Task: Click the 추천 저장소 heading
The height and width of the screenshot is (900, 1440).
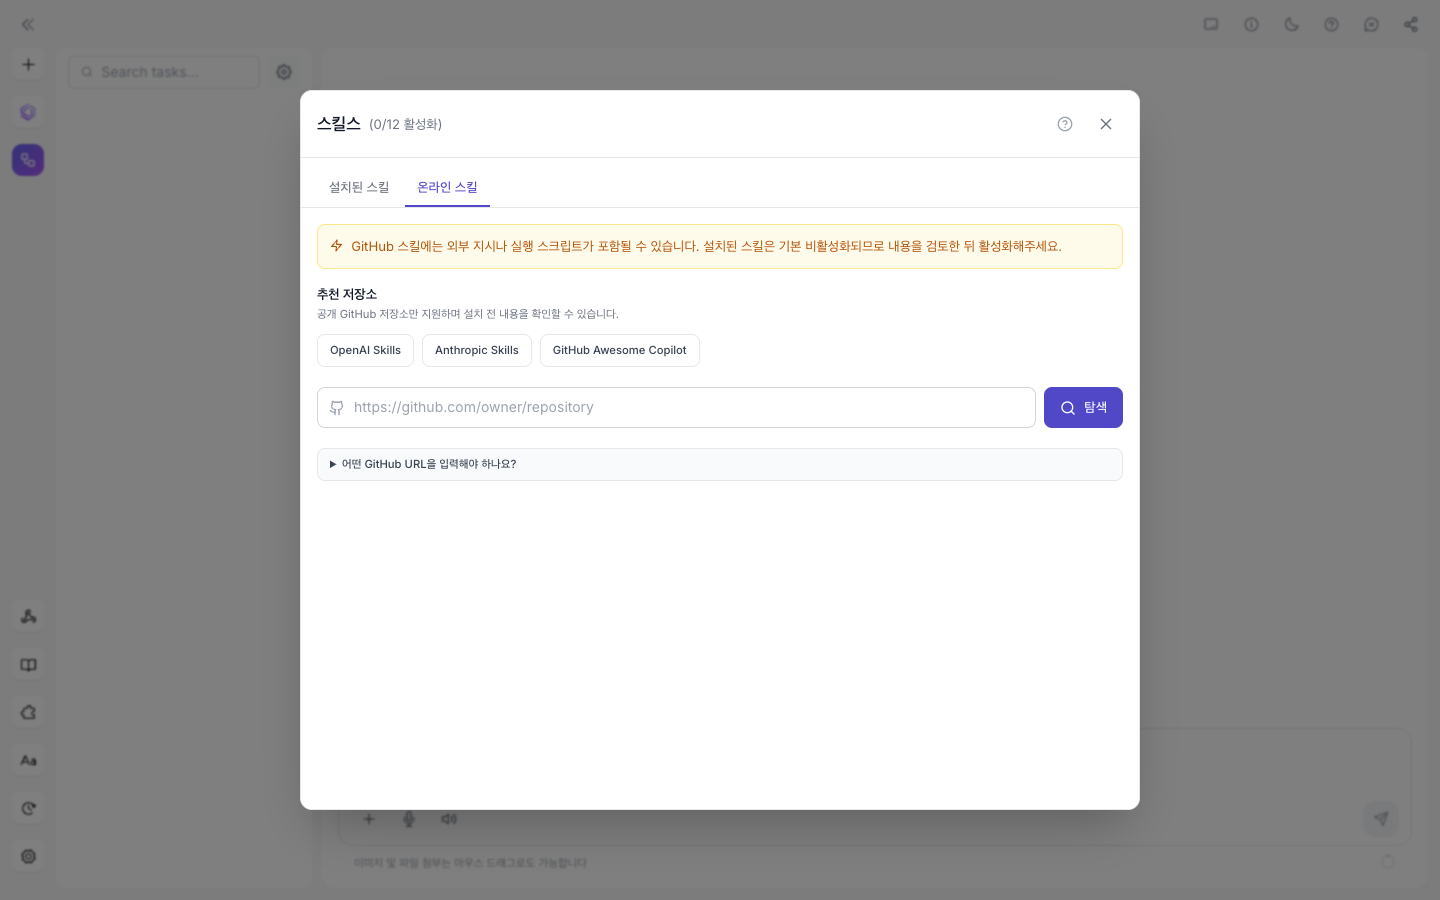Action: click(x=347, y=294)
